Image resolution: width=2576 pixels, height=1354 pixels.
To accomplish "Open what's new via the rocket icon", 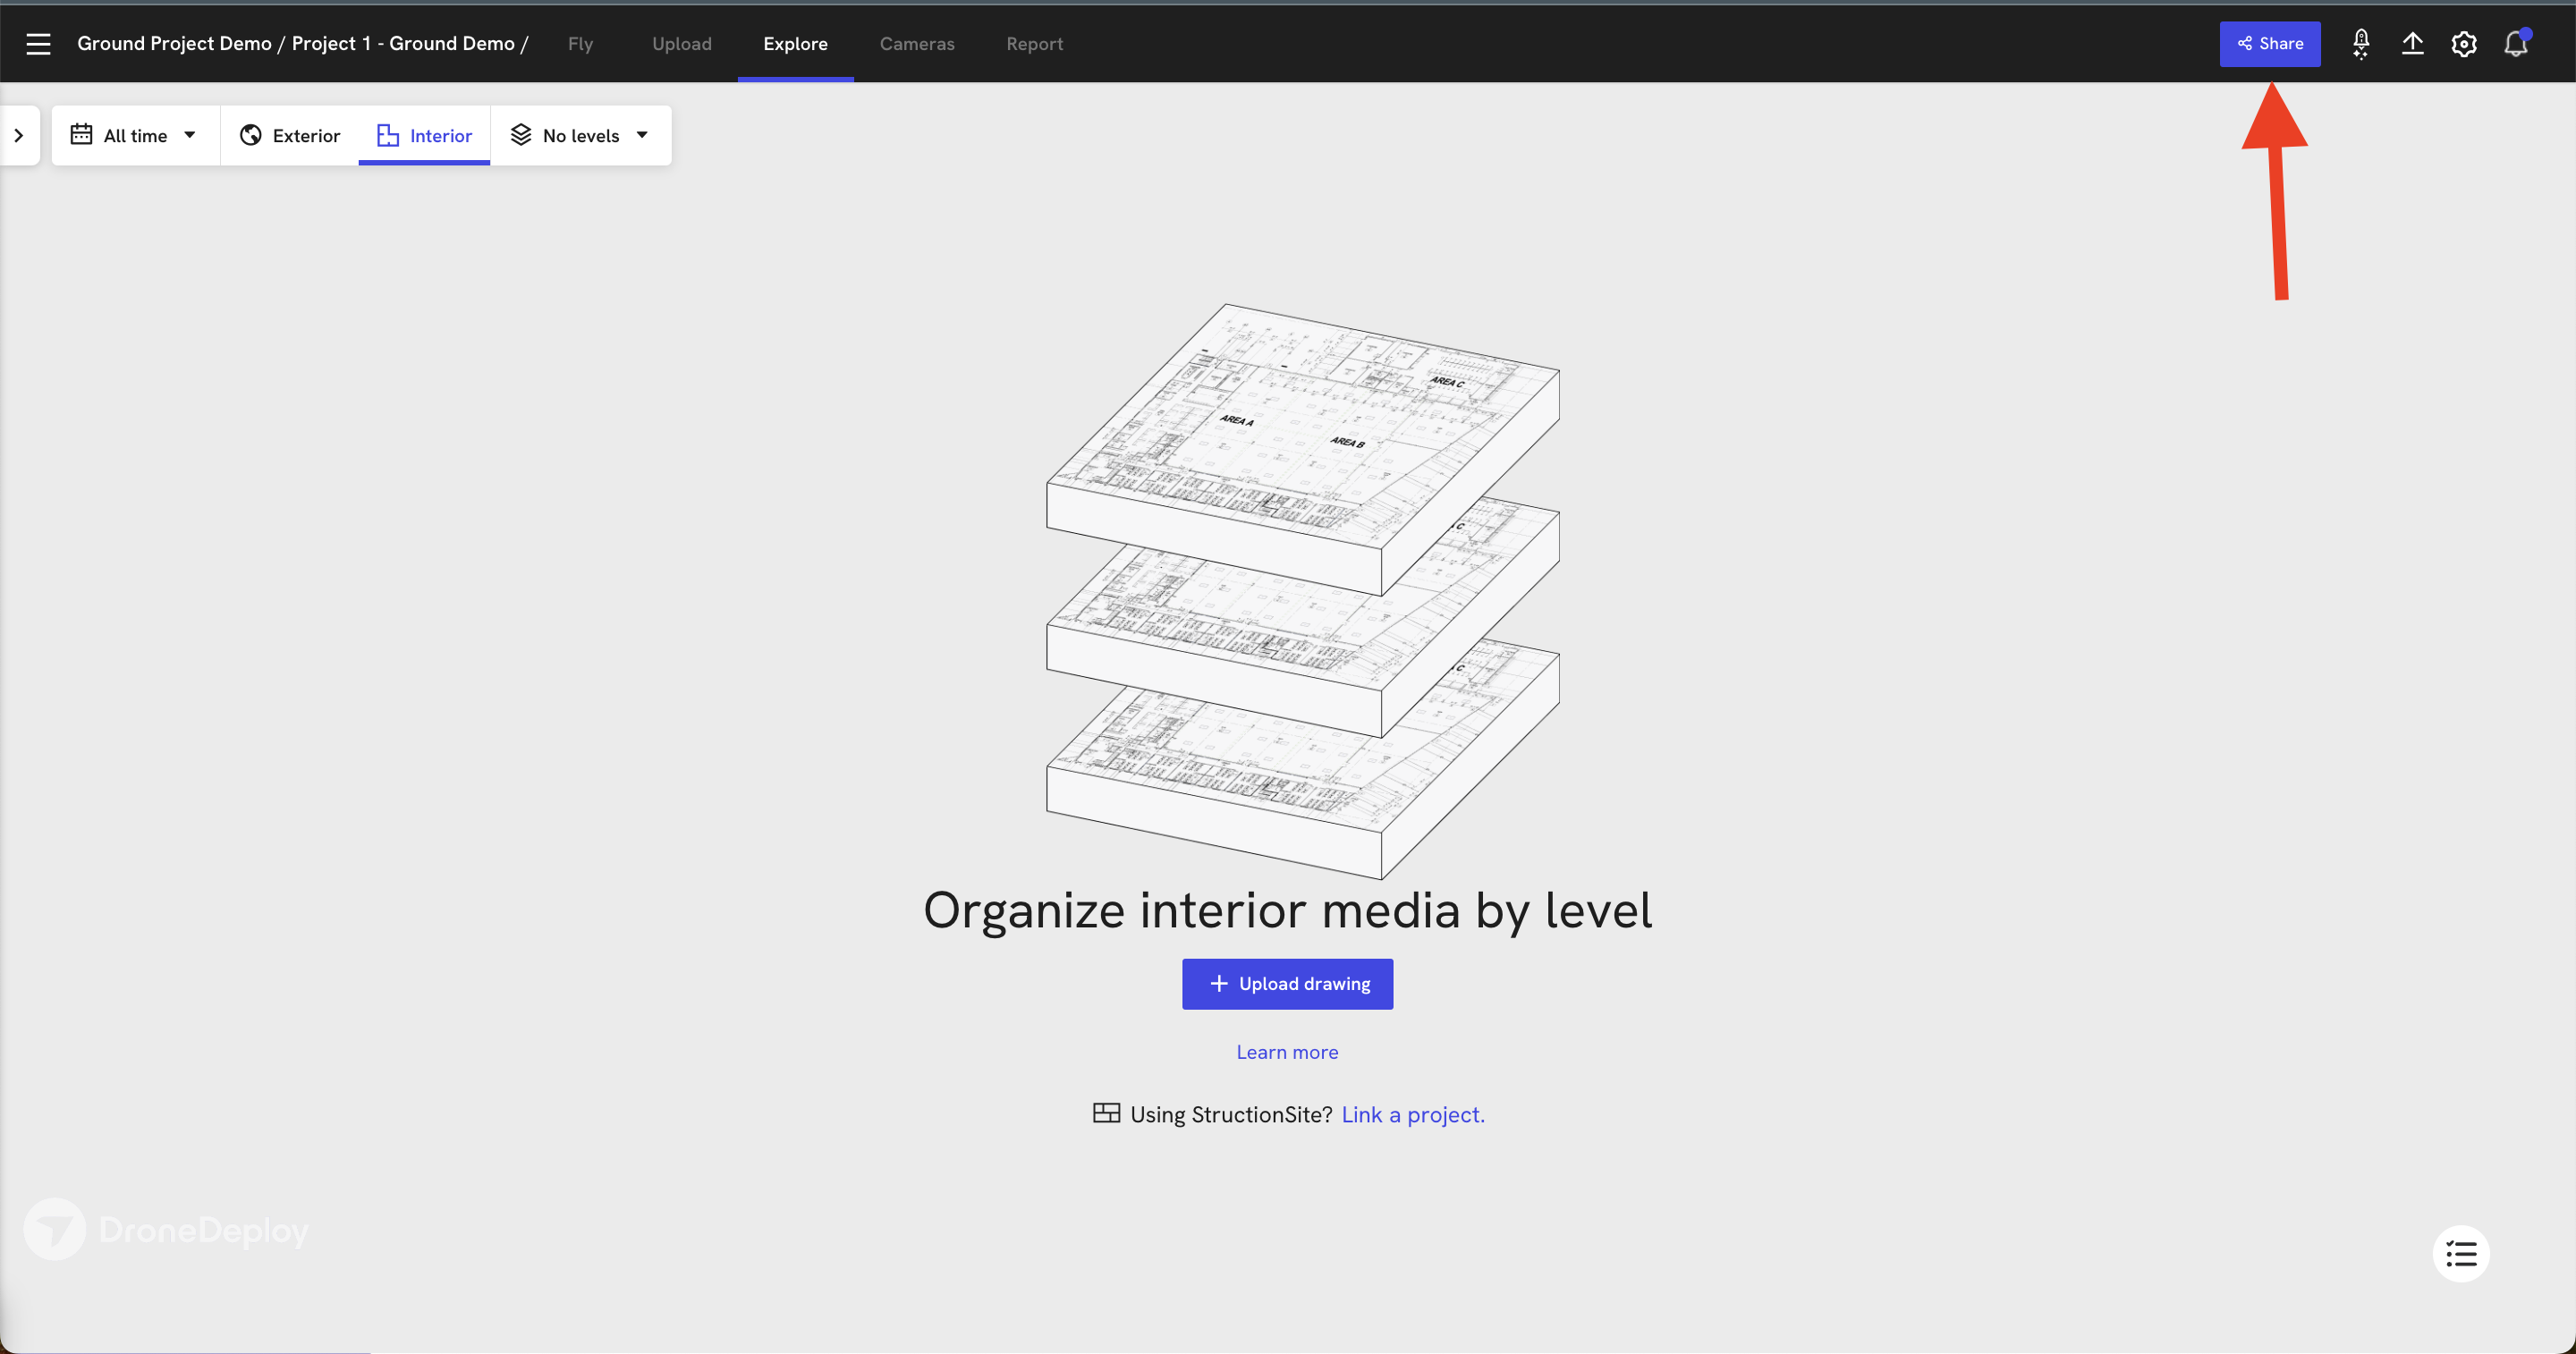I will tap(2361, 43).
